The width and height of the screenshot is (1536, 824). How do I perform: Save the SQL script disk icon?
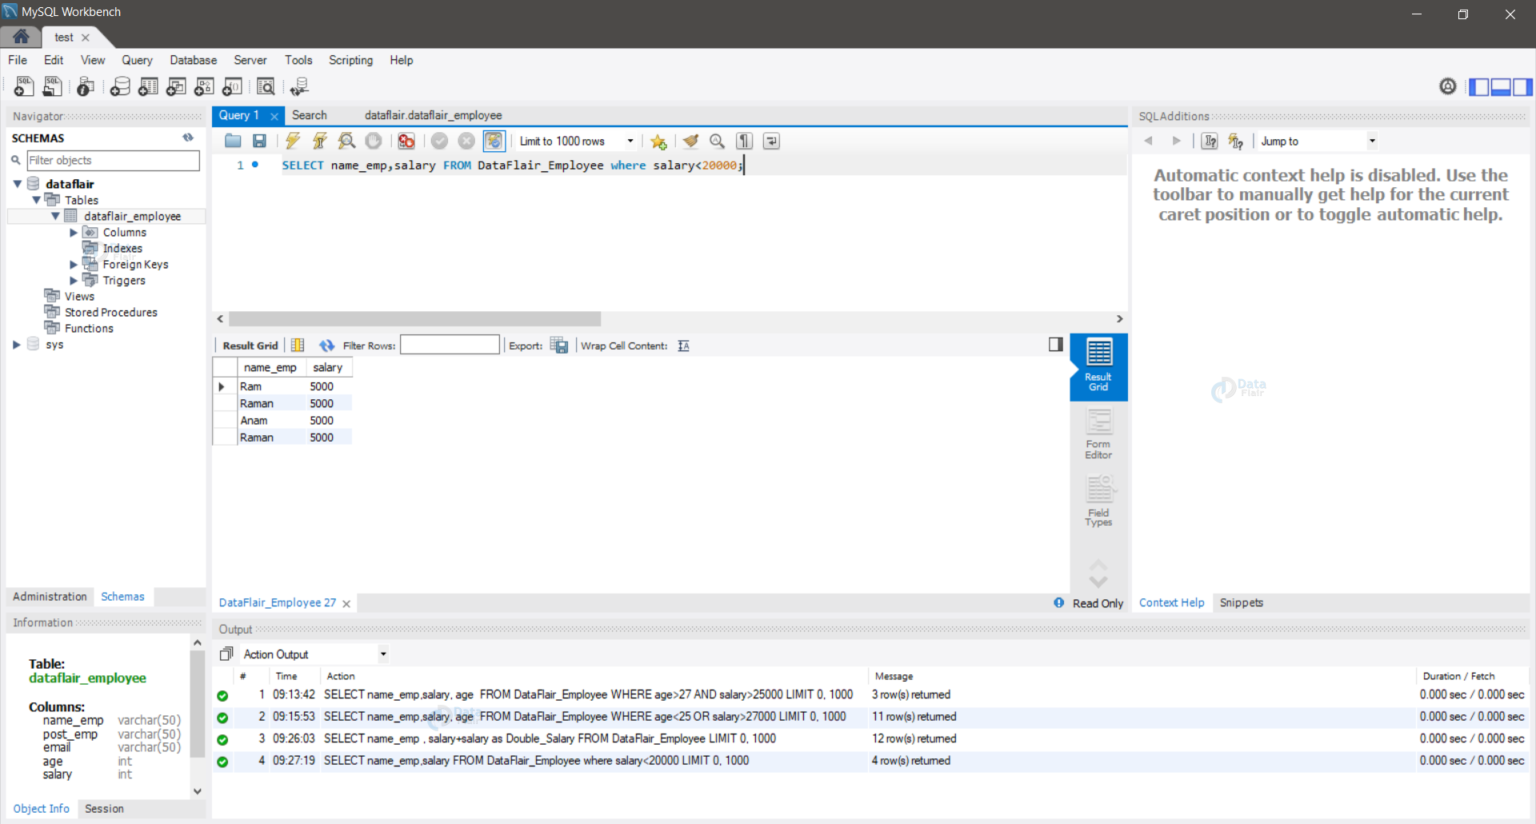point(259,141)
